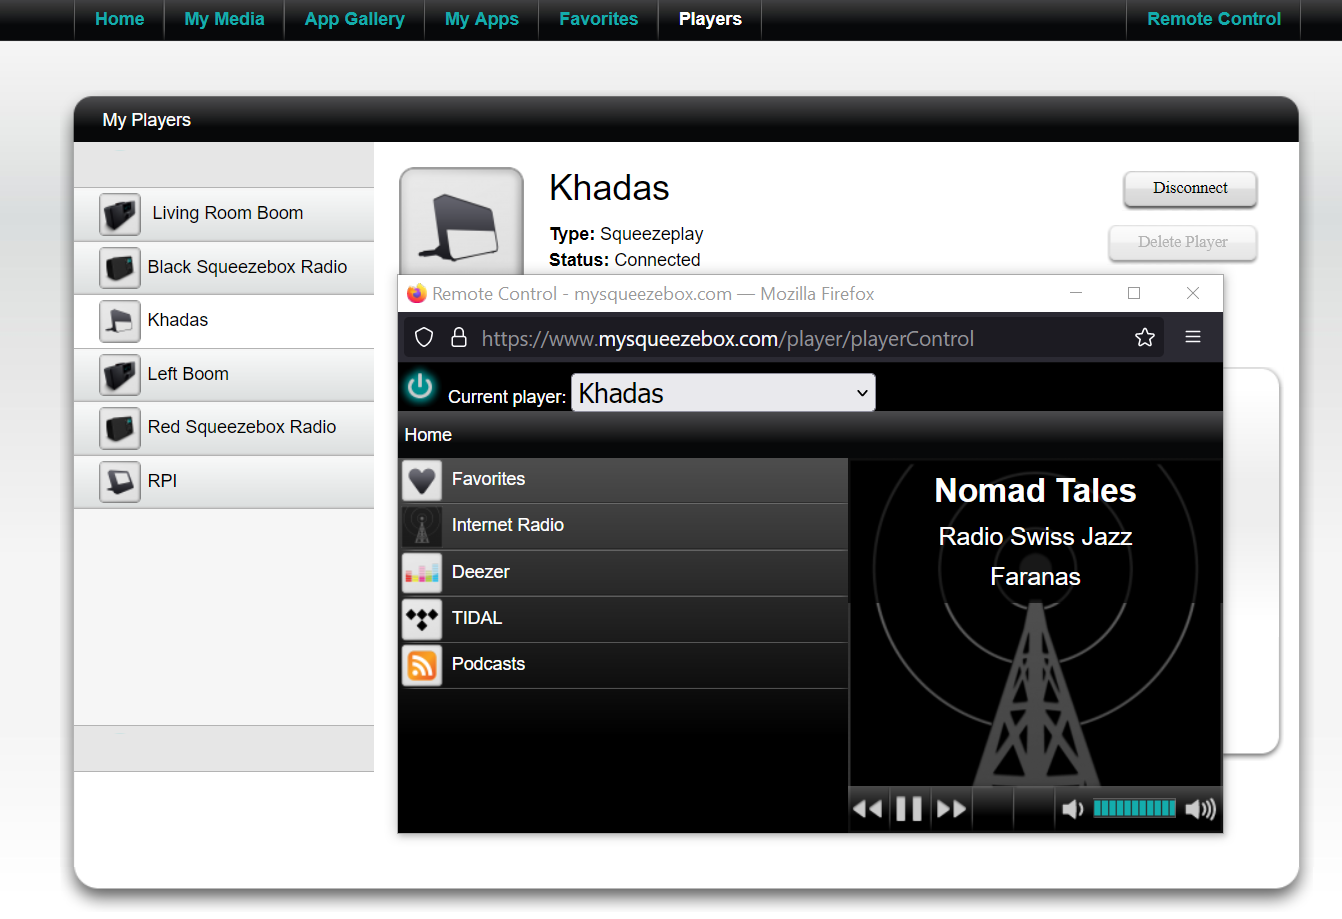The image size is (1342, 919).
Task: Open the Current player dropdown
Action: click(x=723, y=393)
